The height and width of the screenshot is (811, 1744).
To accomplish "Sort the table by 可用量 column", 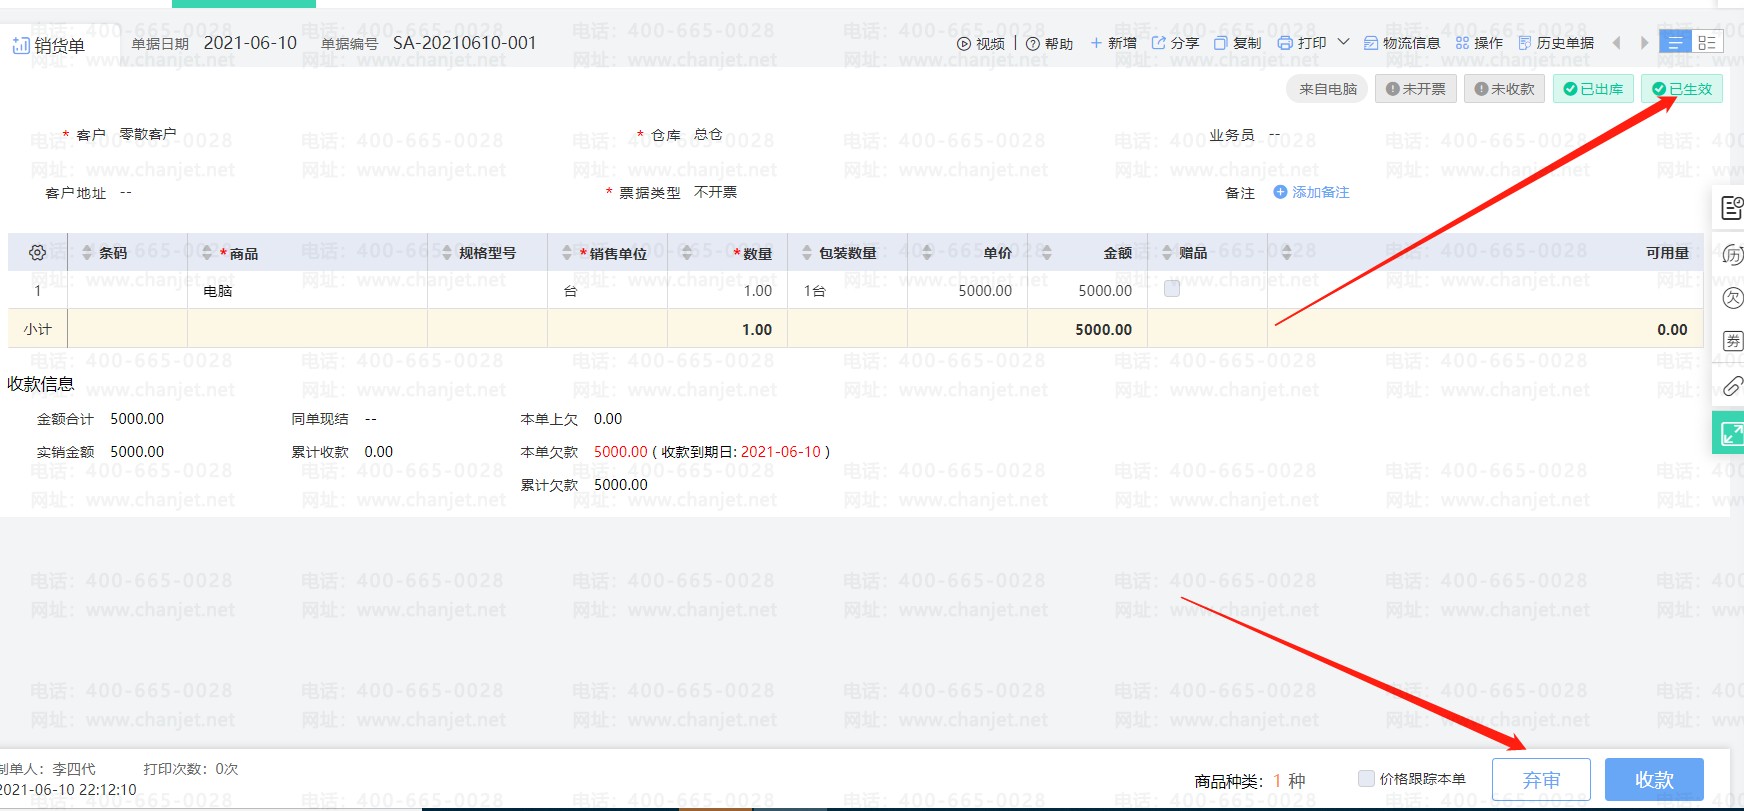I will 1287,252.
